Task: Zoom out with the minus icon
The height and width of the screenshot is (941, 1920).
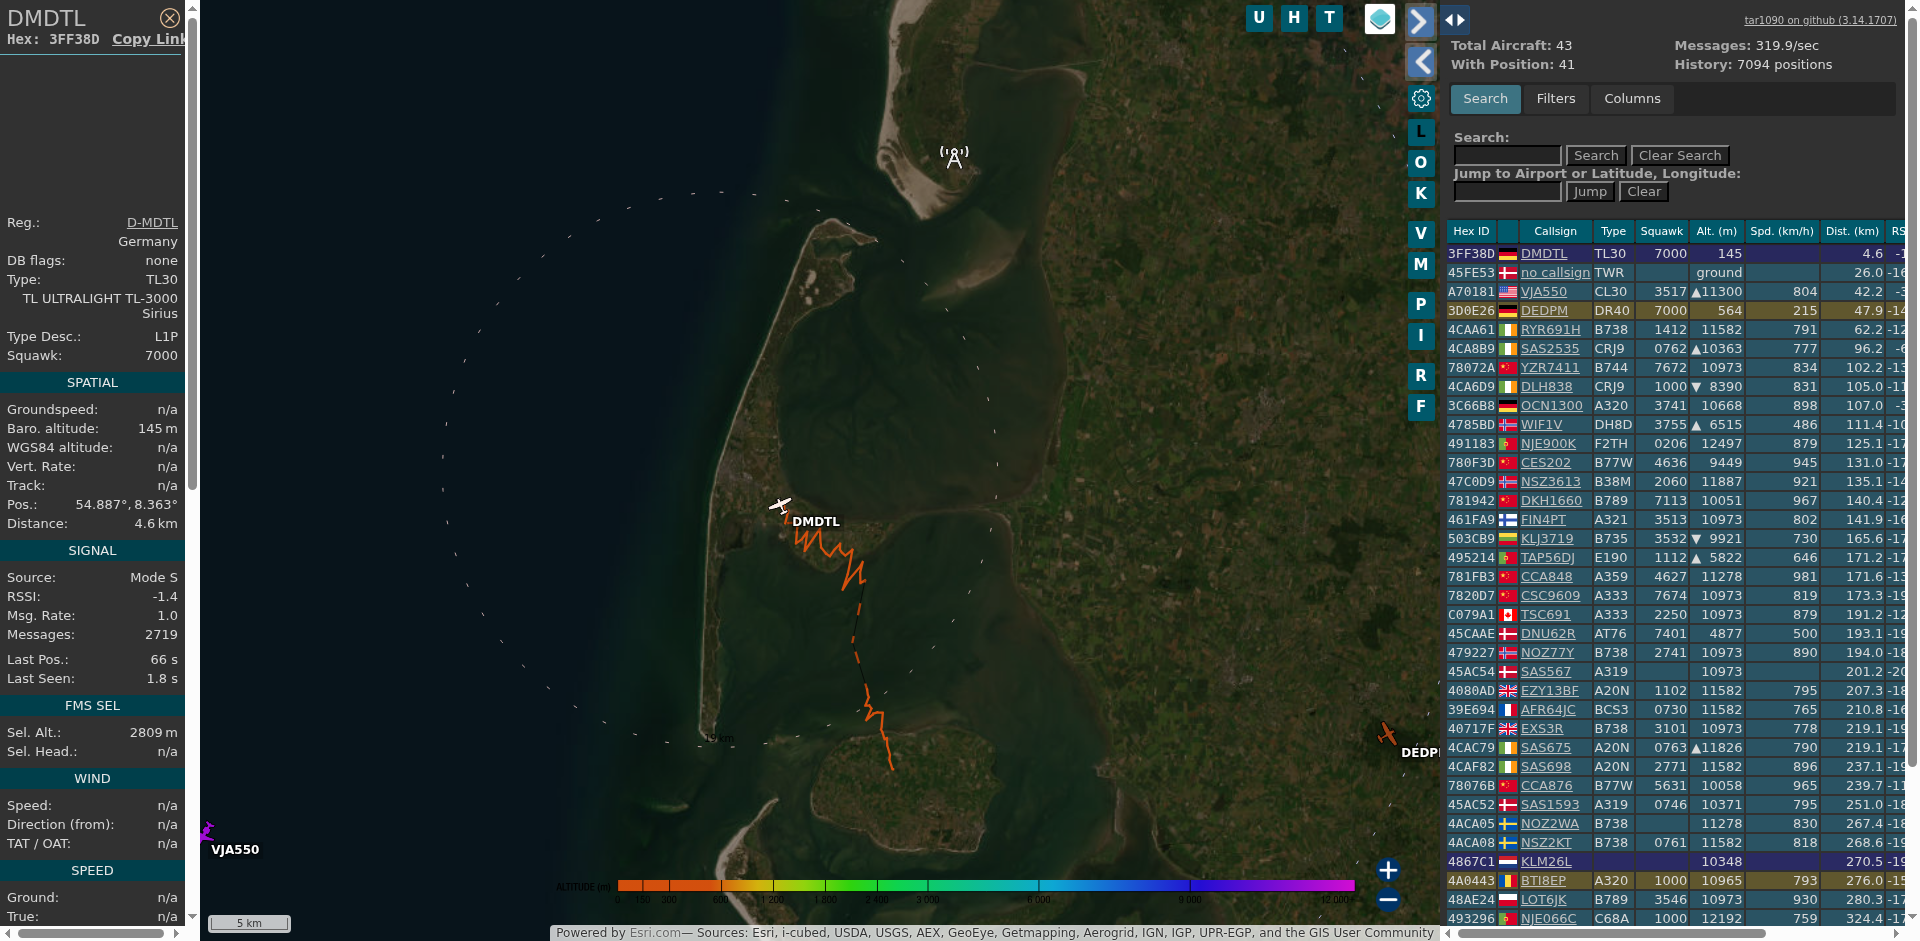Action: coord(1388,899)
